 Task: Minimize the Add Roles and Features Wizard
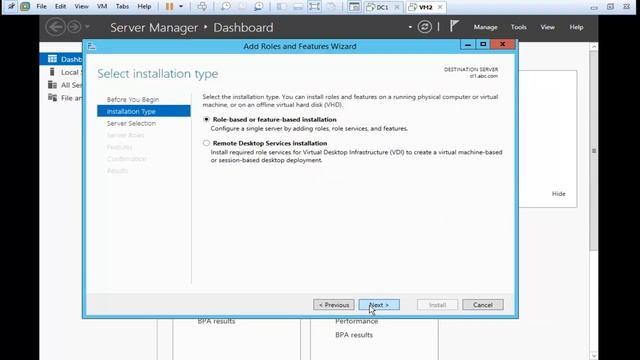click(x=468, y=44)
